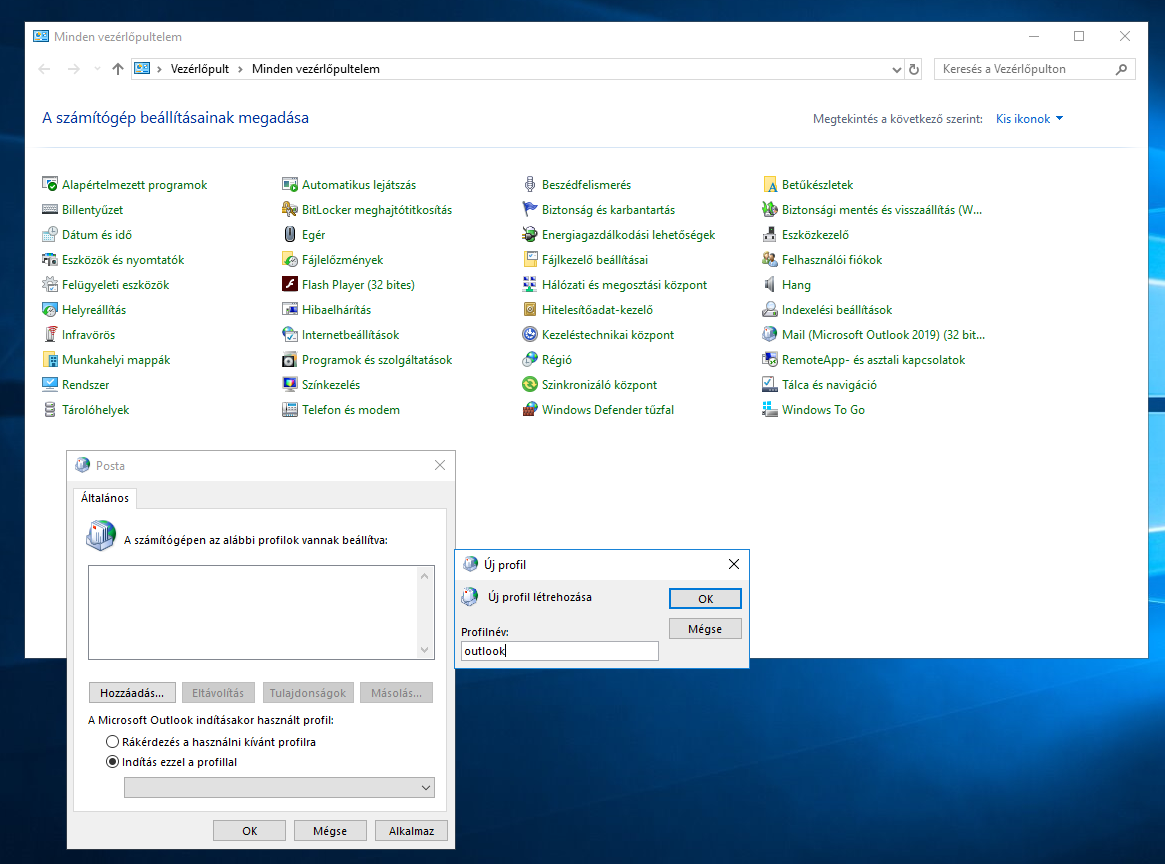Screen dimensions: 1165x864
Task: Open Eszközök és nyomtatók icon
Action: pos(50,260)
